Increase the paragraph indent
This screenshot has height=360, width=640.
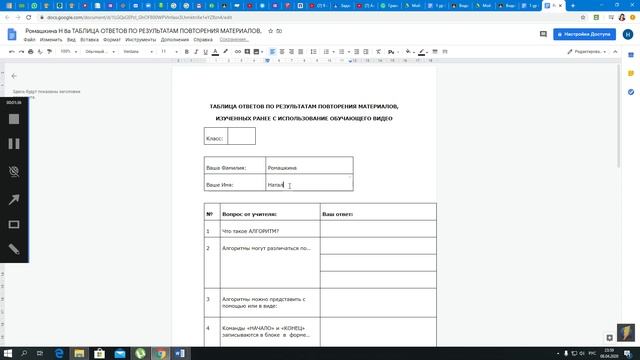[x=366, y=52]
